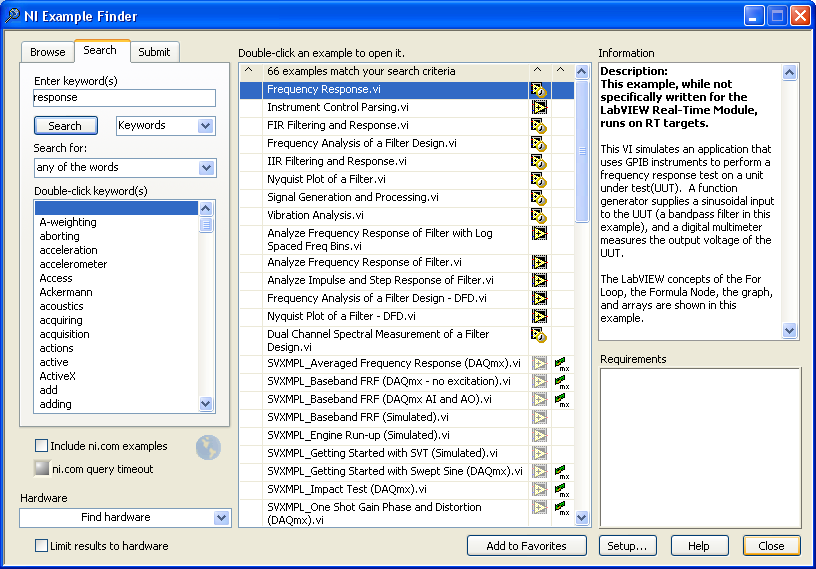Click DAQmx icon for Baseband FRF AI and AO
816x569 pixels.
(562, 400)
